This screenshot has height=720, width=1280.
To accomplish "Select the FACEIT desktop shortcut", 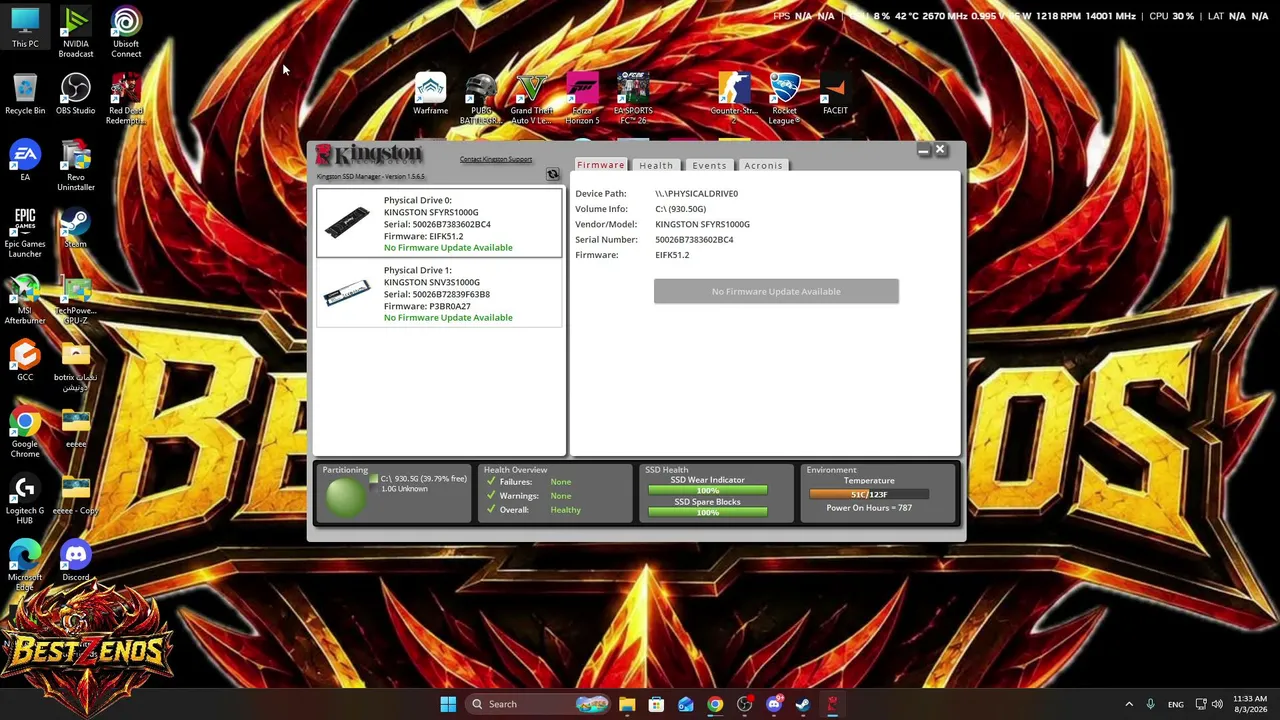I will point(835,94).
